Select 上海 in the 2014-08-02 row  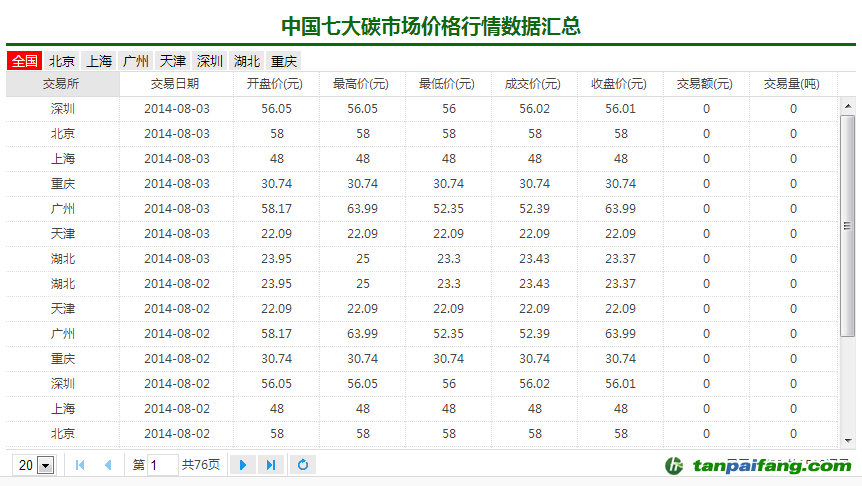tap(63, 409)
